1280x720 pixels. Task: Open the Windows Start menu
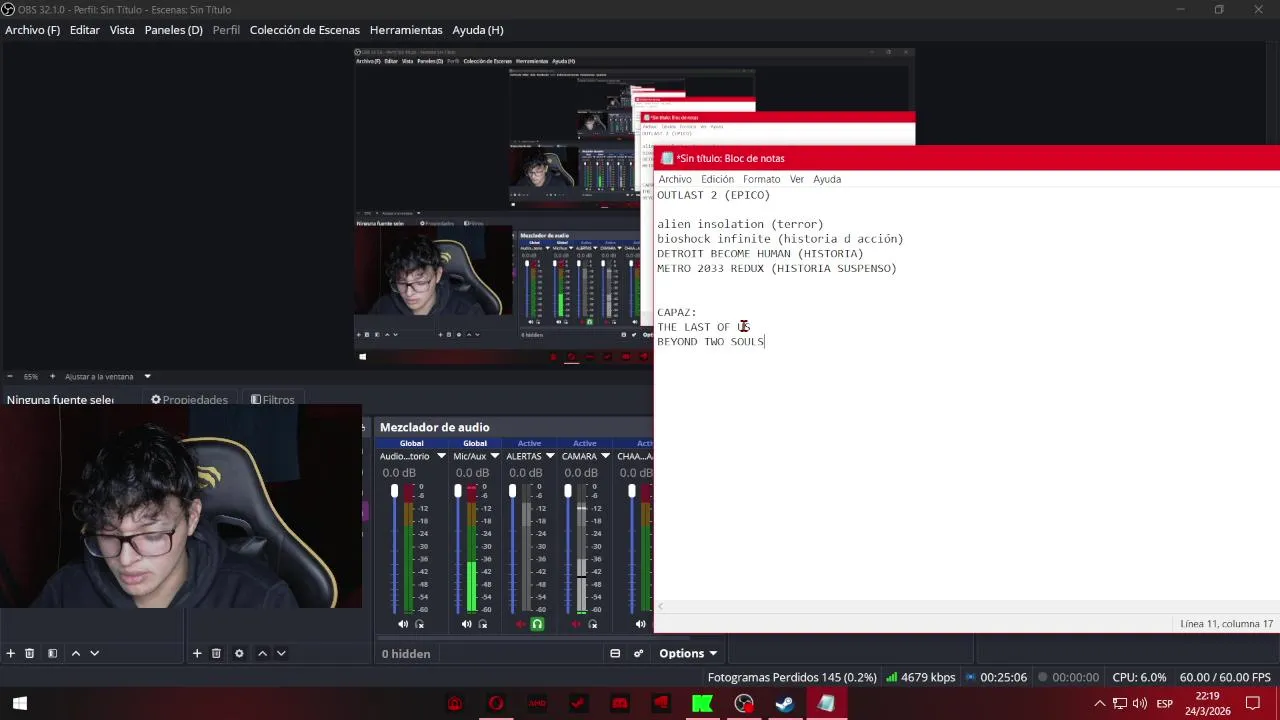pyautogui.click(x=20, y=703)
